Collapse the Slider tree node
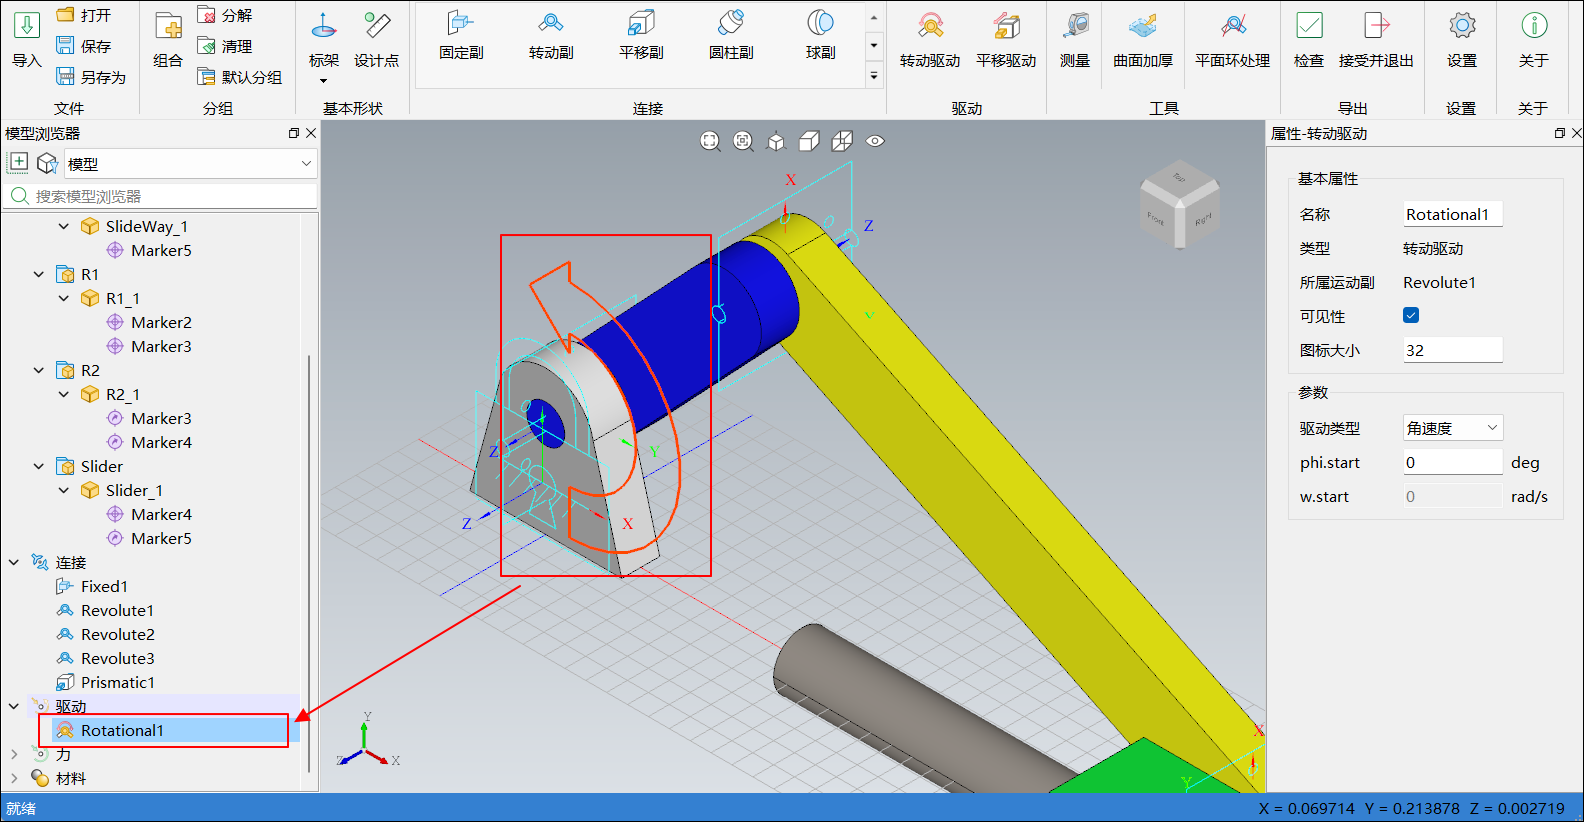This screenshot has height=822, width=1584. click(39, 466)
